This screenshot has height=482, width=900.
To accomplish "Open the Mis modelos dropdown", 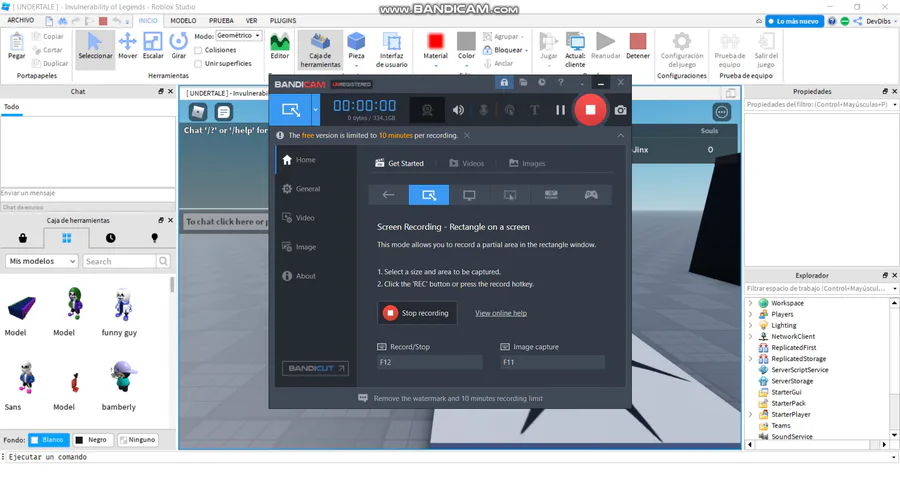I will click(41, 261).
